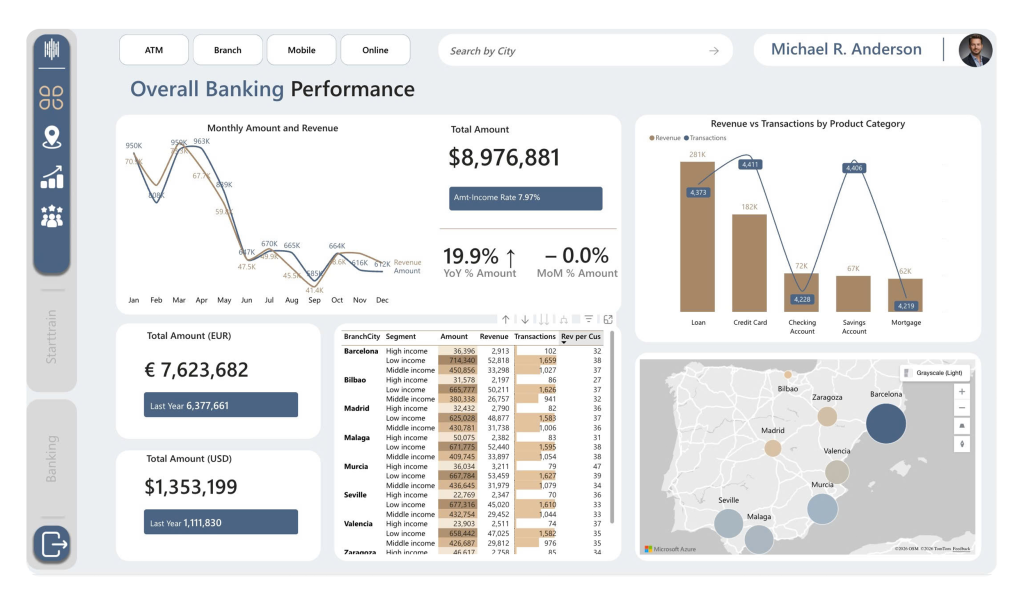Open the dashboard overview grid icon in sidebar
1024x603 pixels.
[x=52, y=97]
